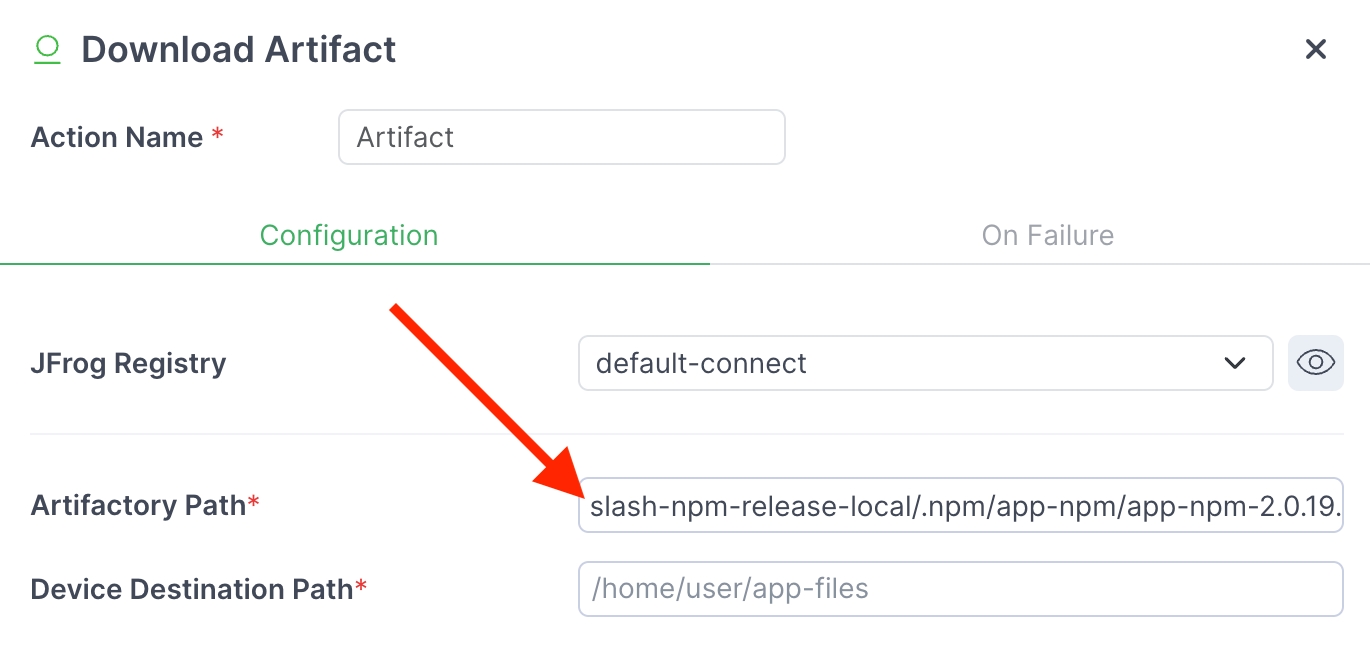Viewport: 1370px width, 650px height.
Task: Click the Artifactory Path label
Action: [138, 505]
